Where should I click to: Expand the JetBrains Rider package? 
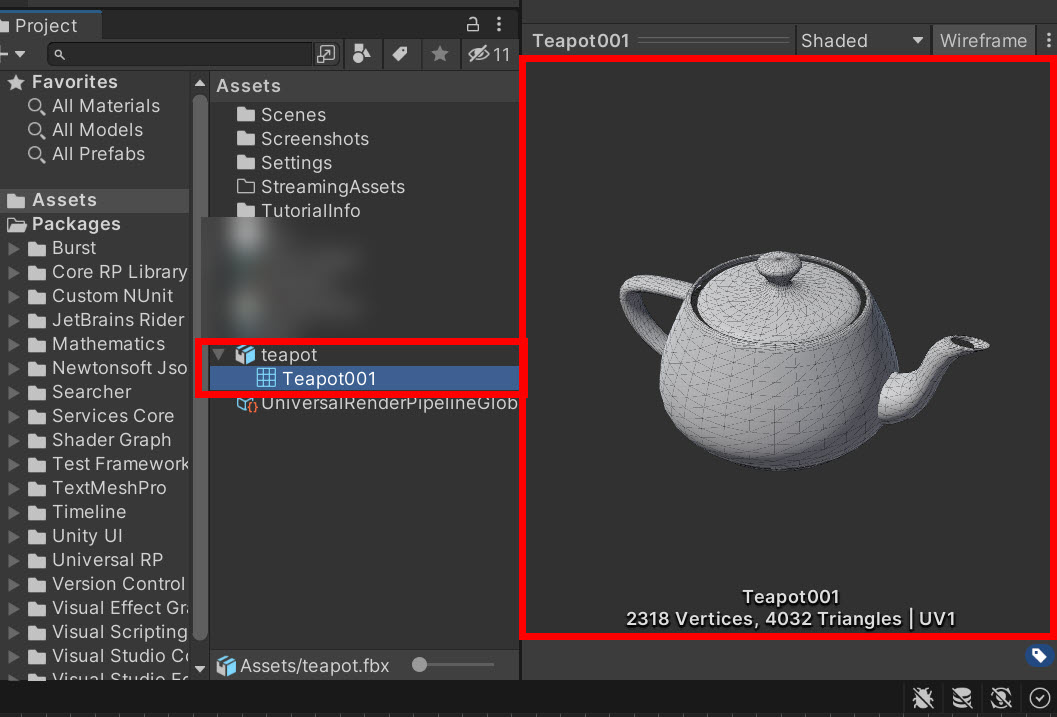point(13,321)
